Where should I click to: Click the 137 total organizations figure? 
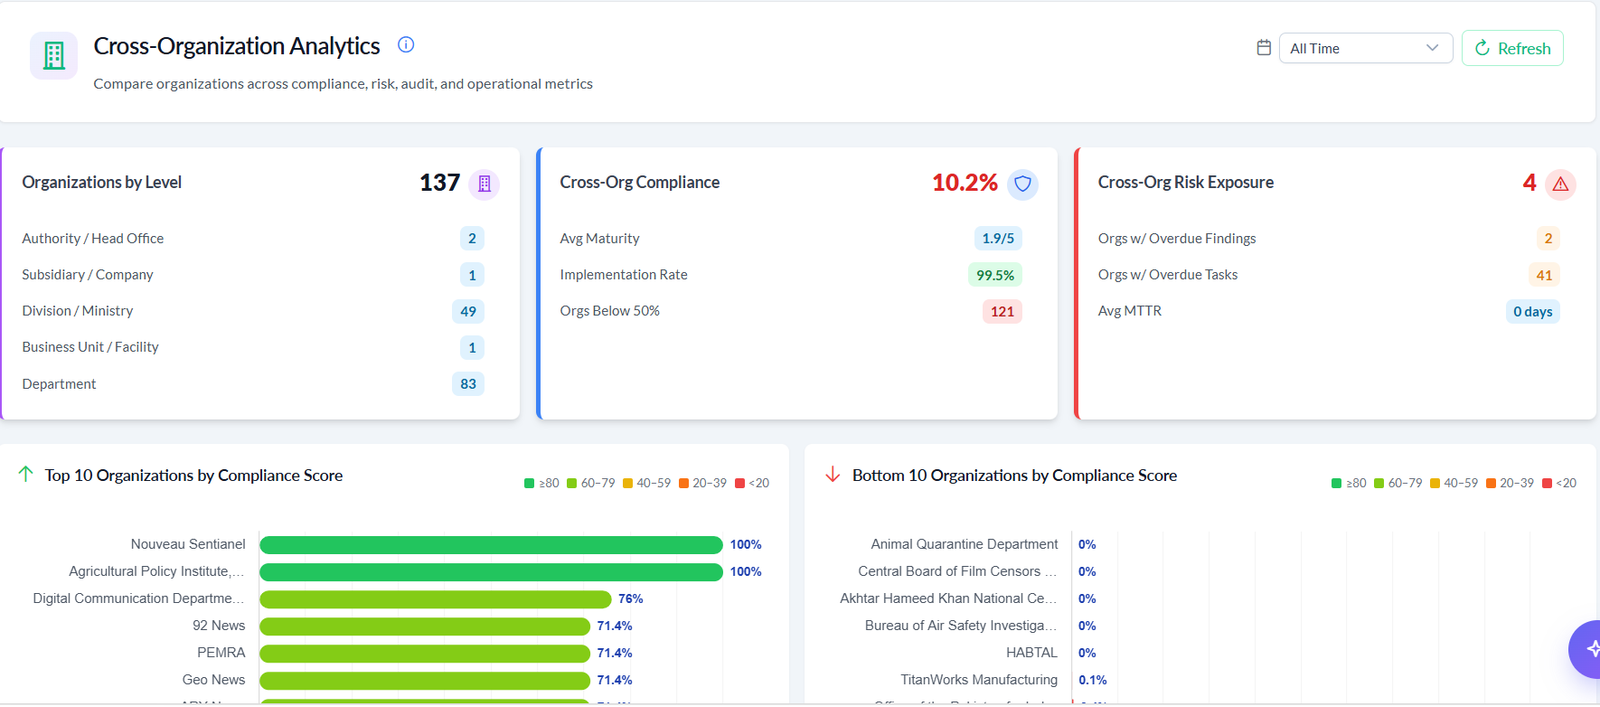pos(440,183)
